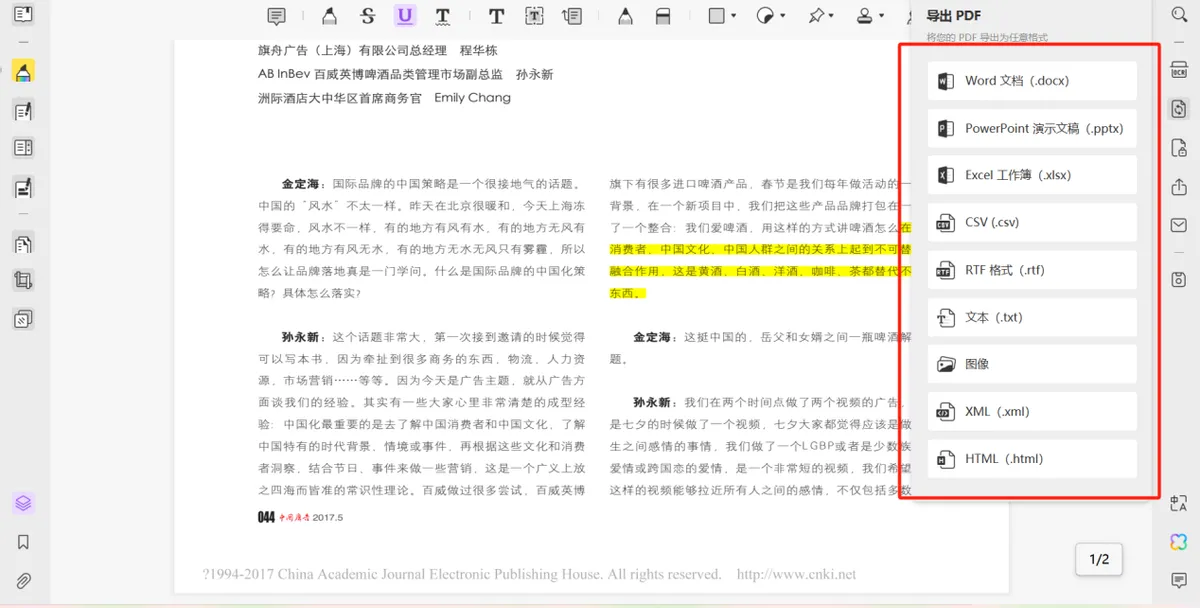Run OCR text recognition from right sidebar

tap(1178, 71)
